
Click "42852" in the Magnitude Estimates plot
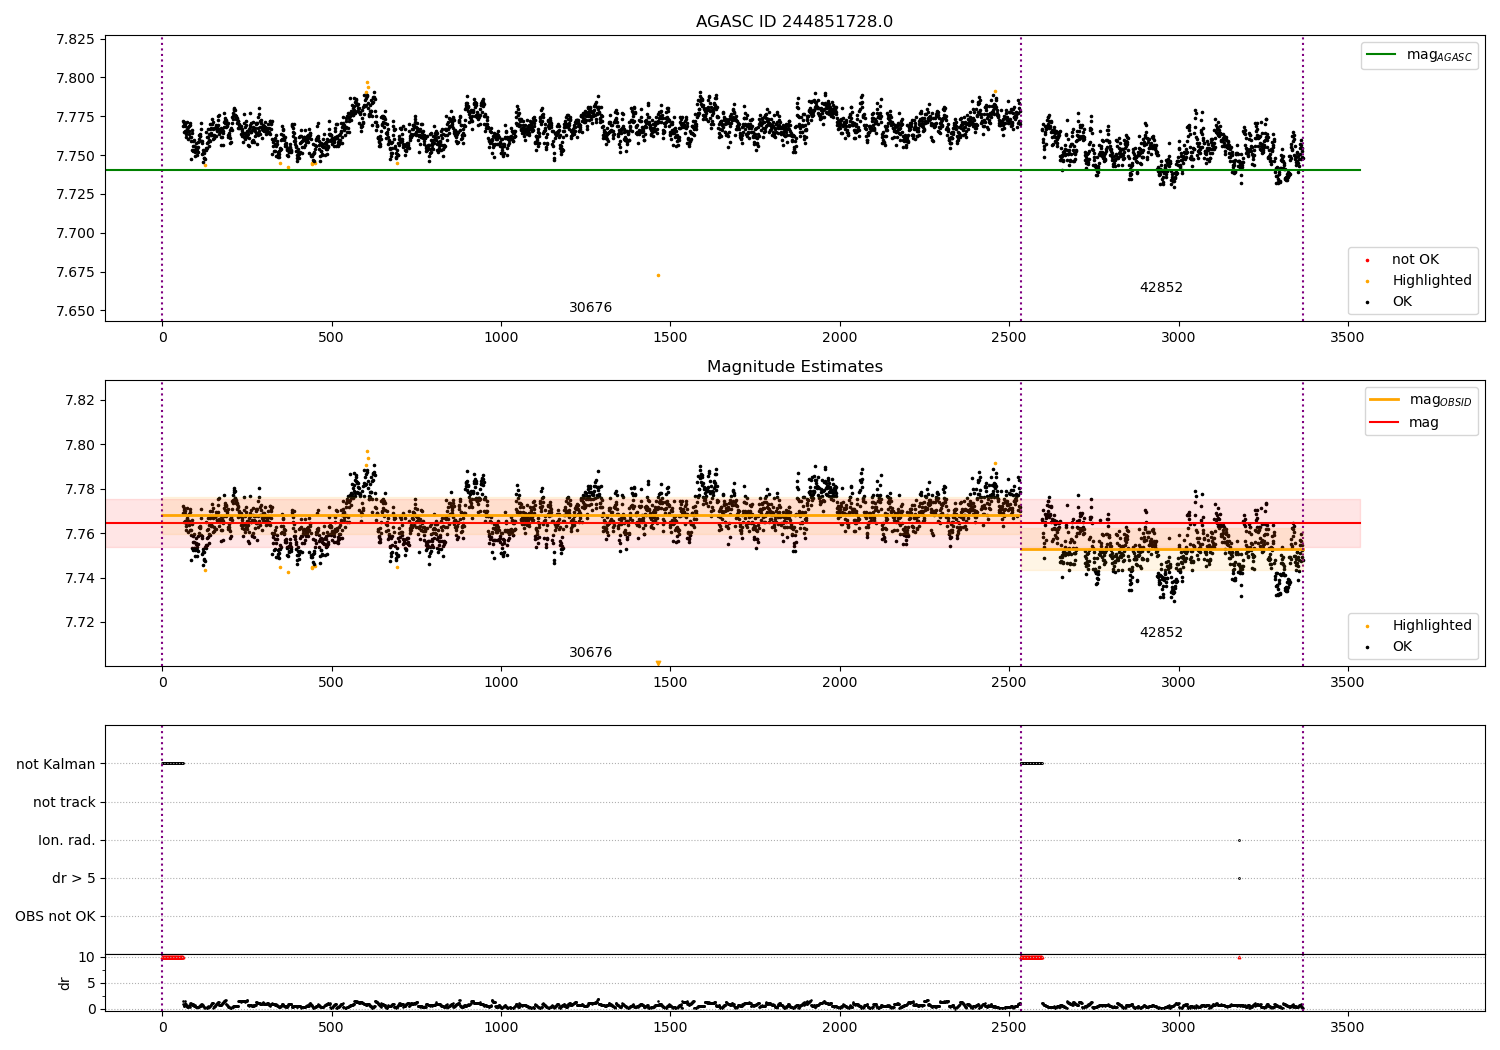tap(1161, 633)
